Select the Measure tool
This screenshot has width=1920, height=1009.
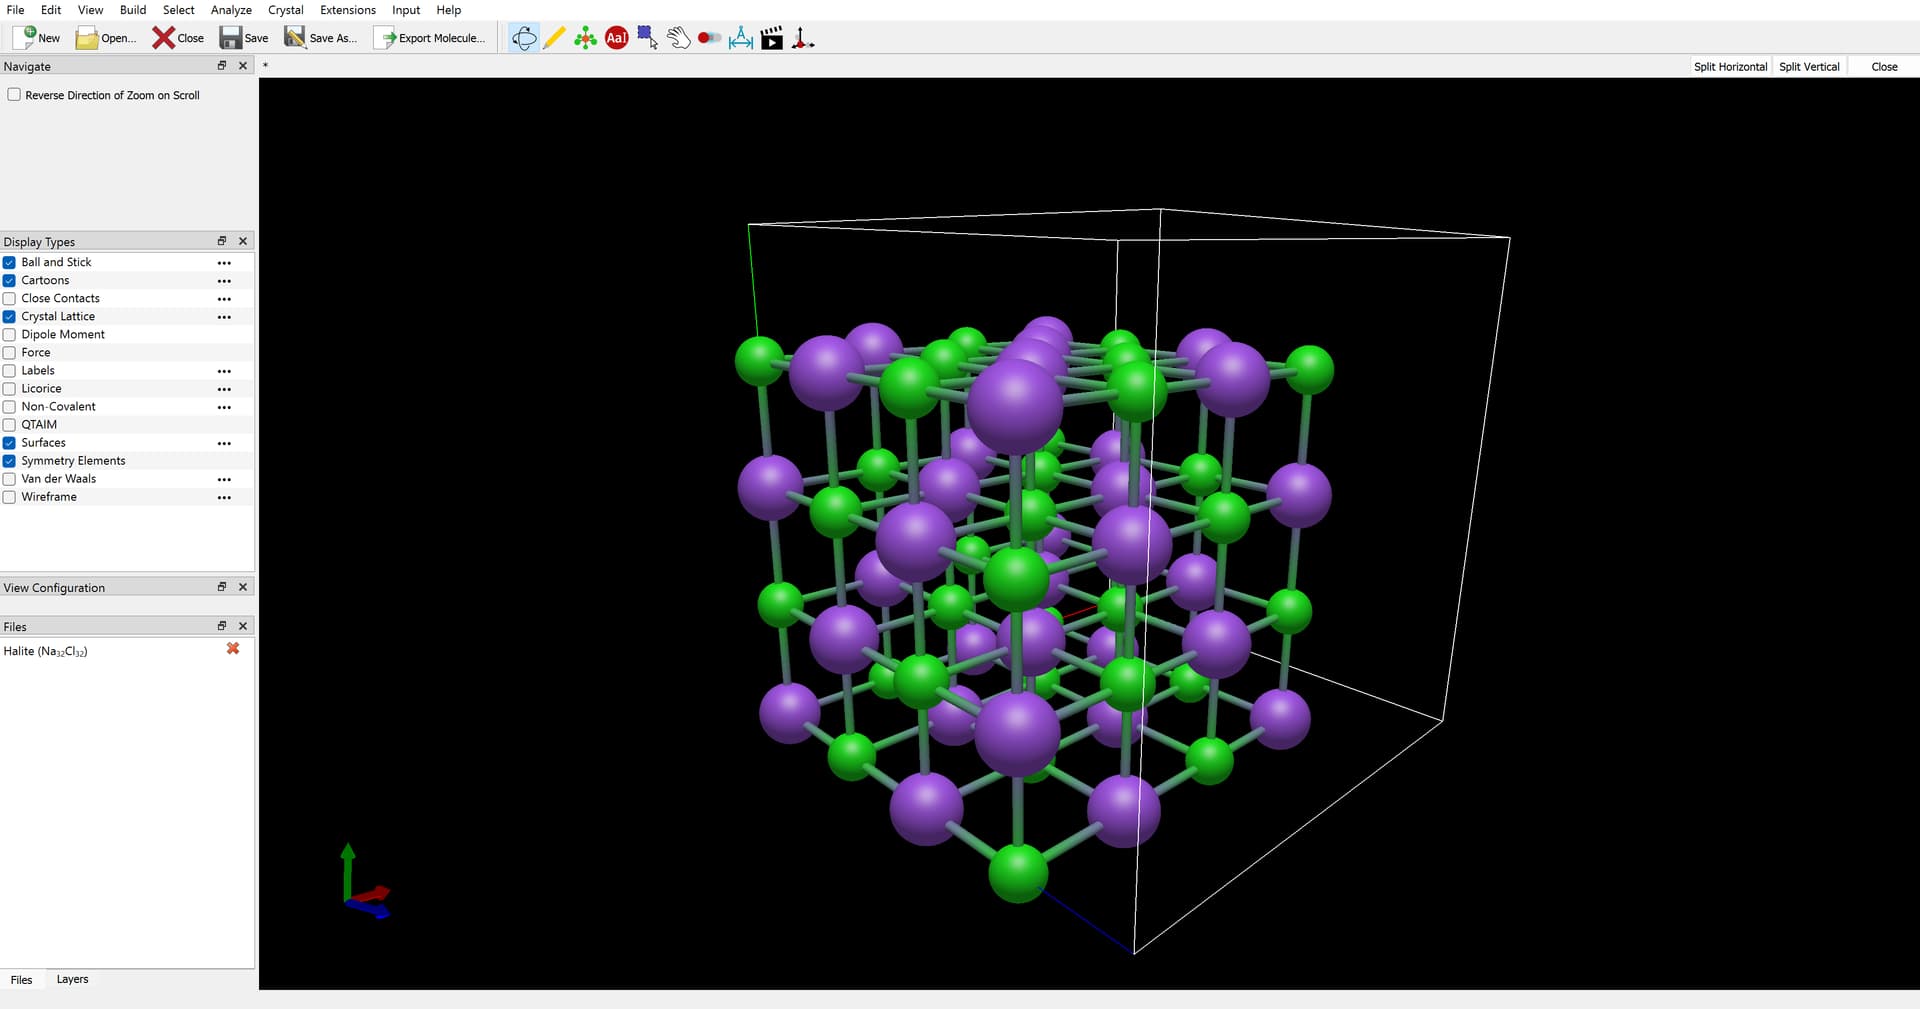point(741,38)
